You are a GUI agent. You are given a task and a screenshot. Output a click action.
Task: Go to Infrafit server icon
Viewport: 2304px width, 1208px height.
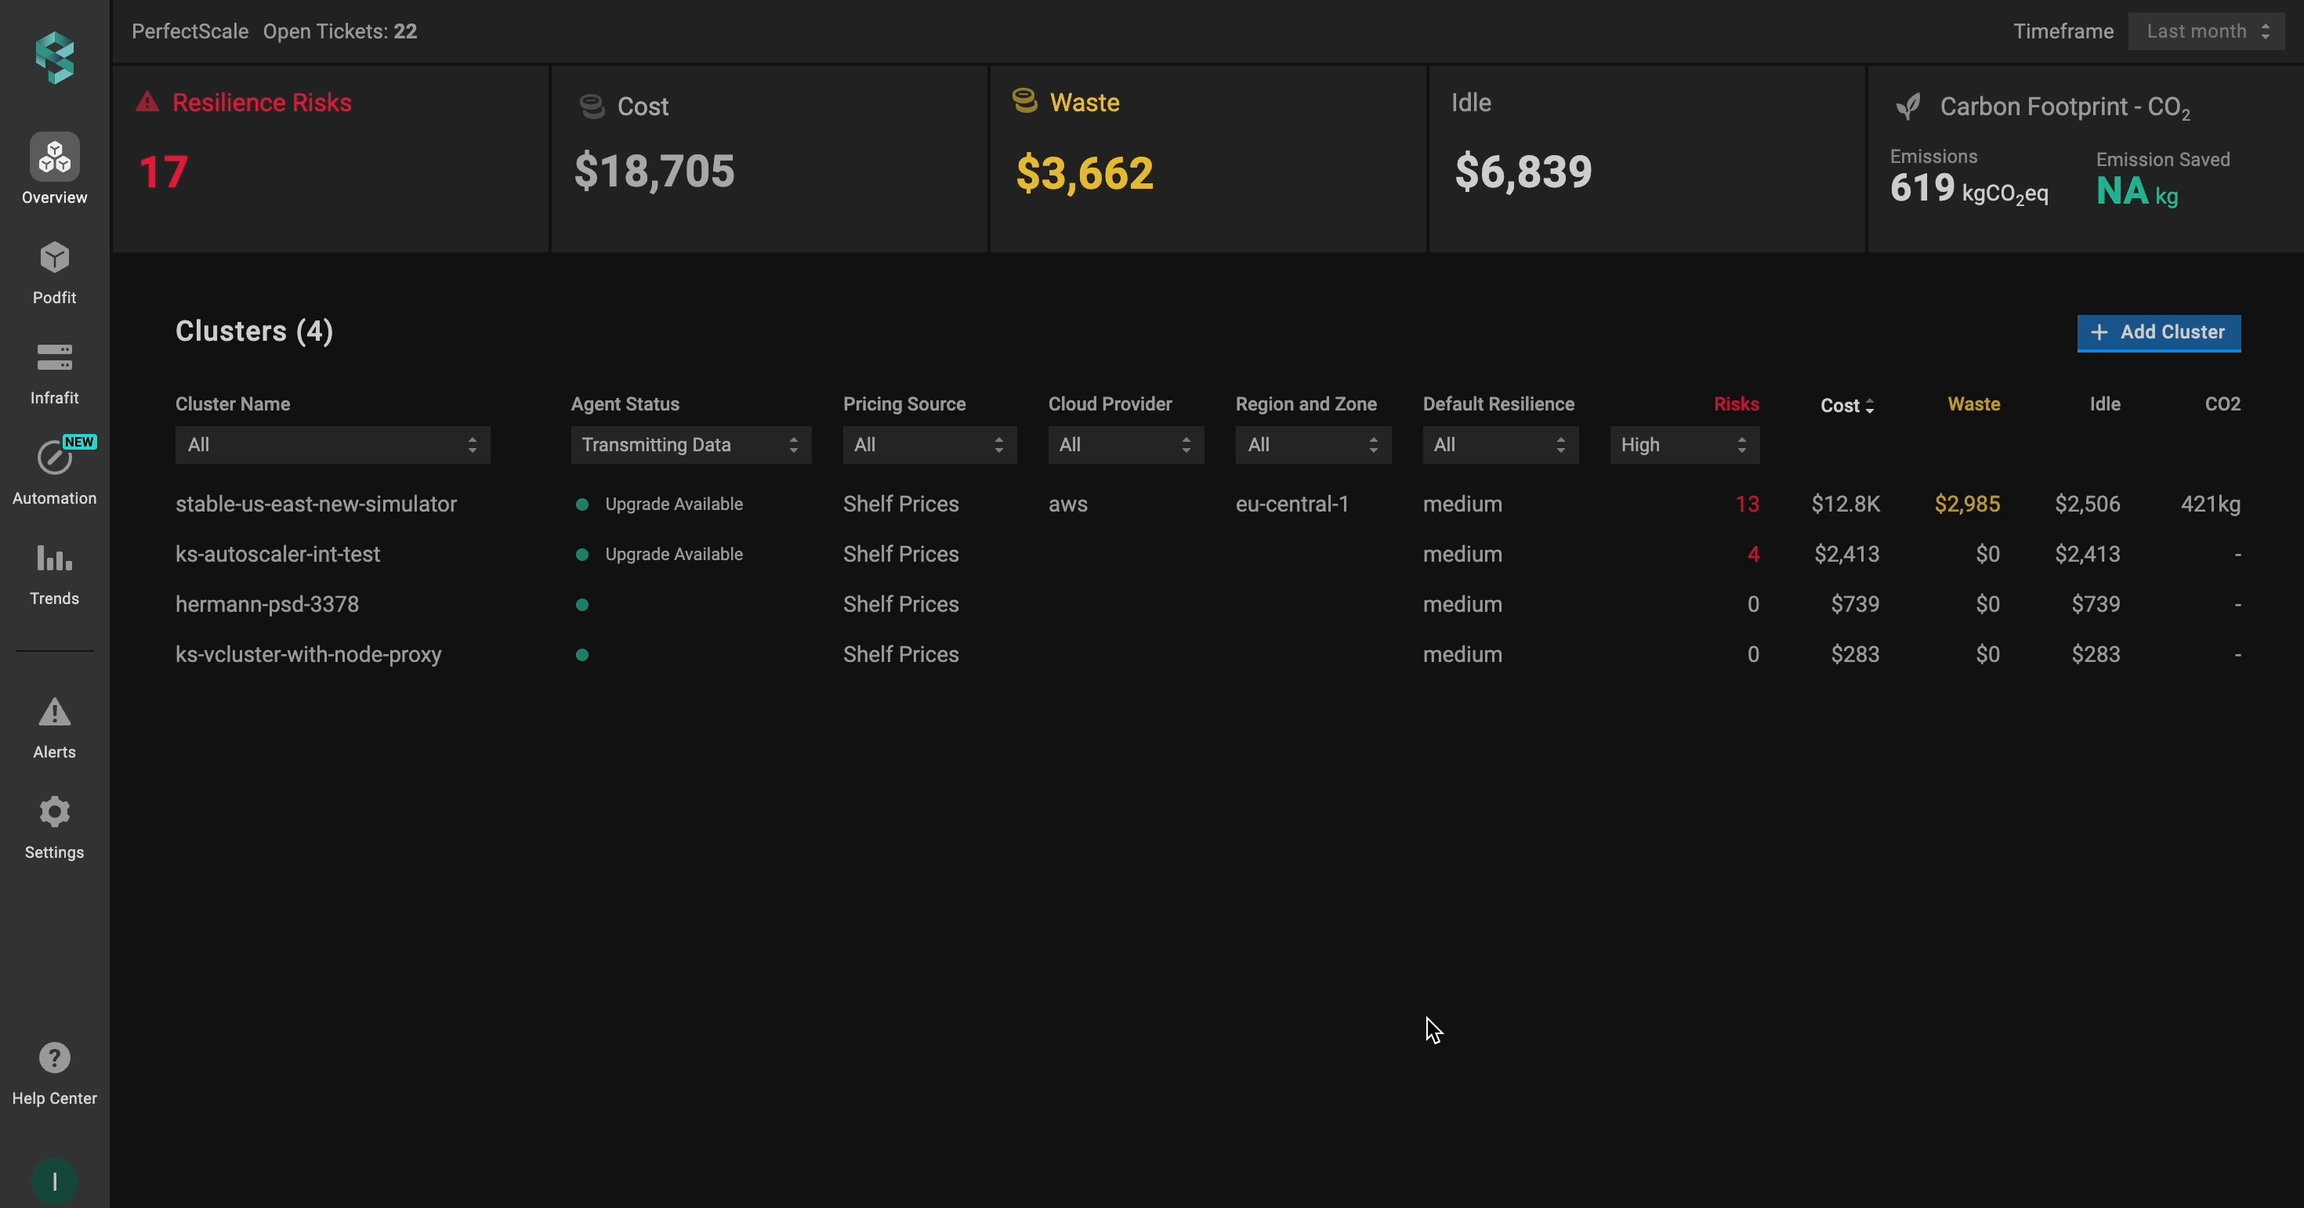coord(54,358)
